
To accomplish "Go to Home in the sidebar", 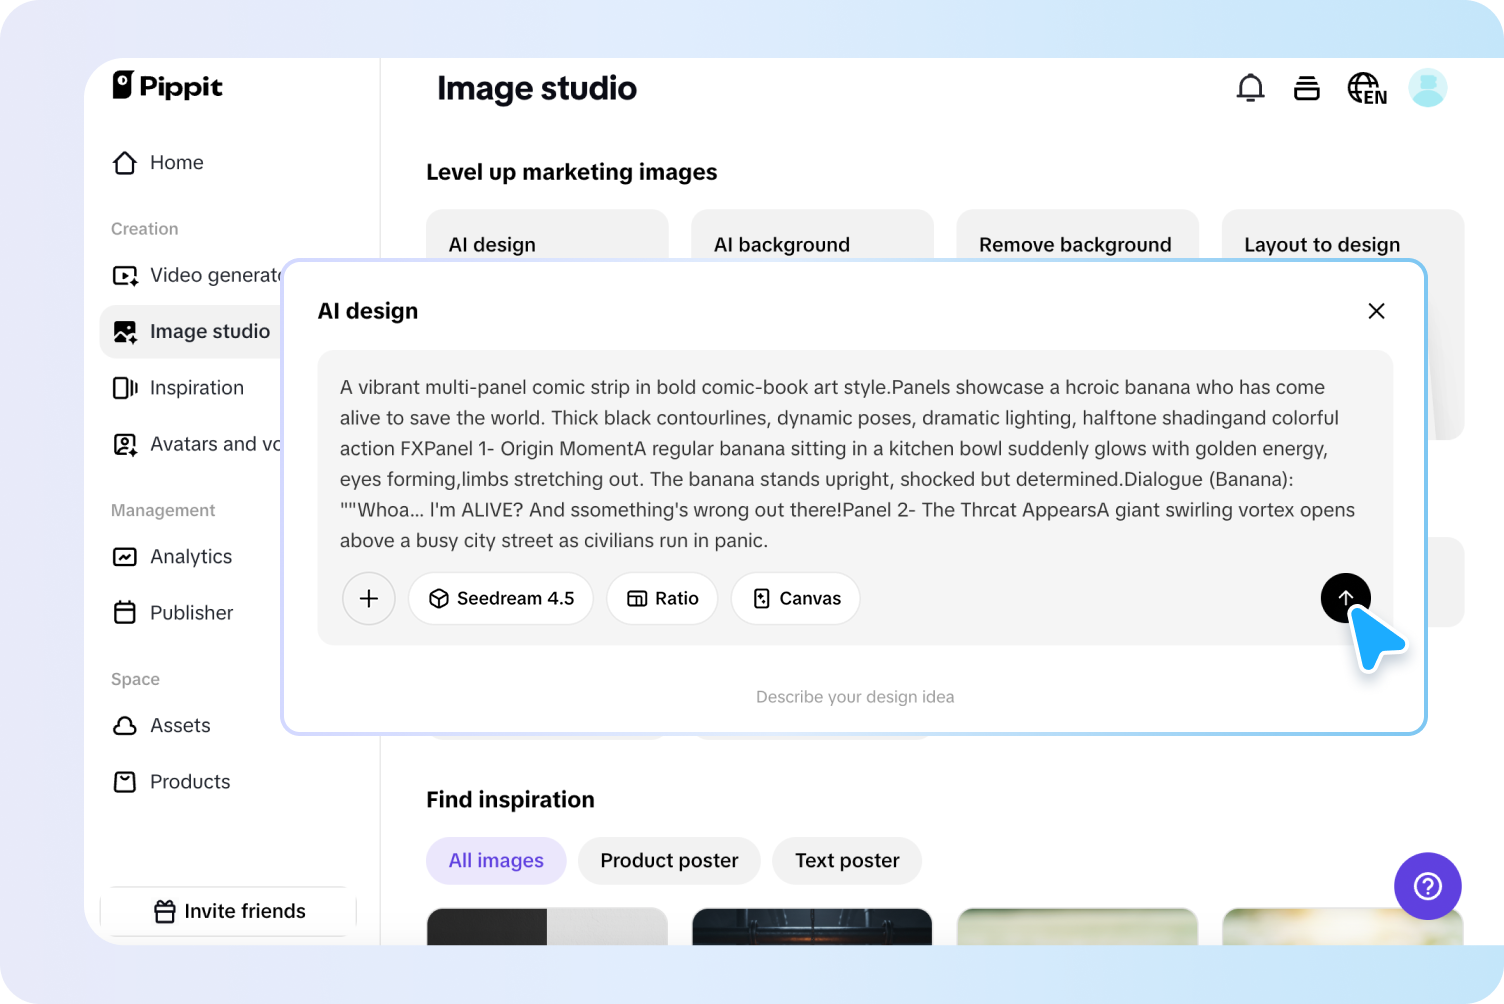I will coord(176,163).
